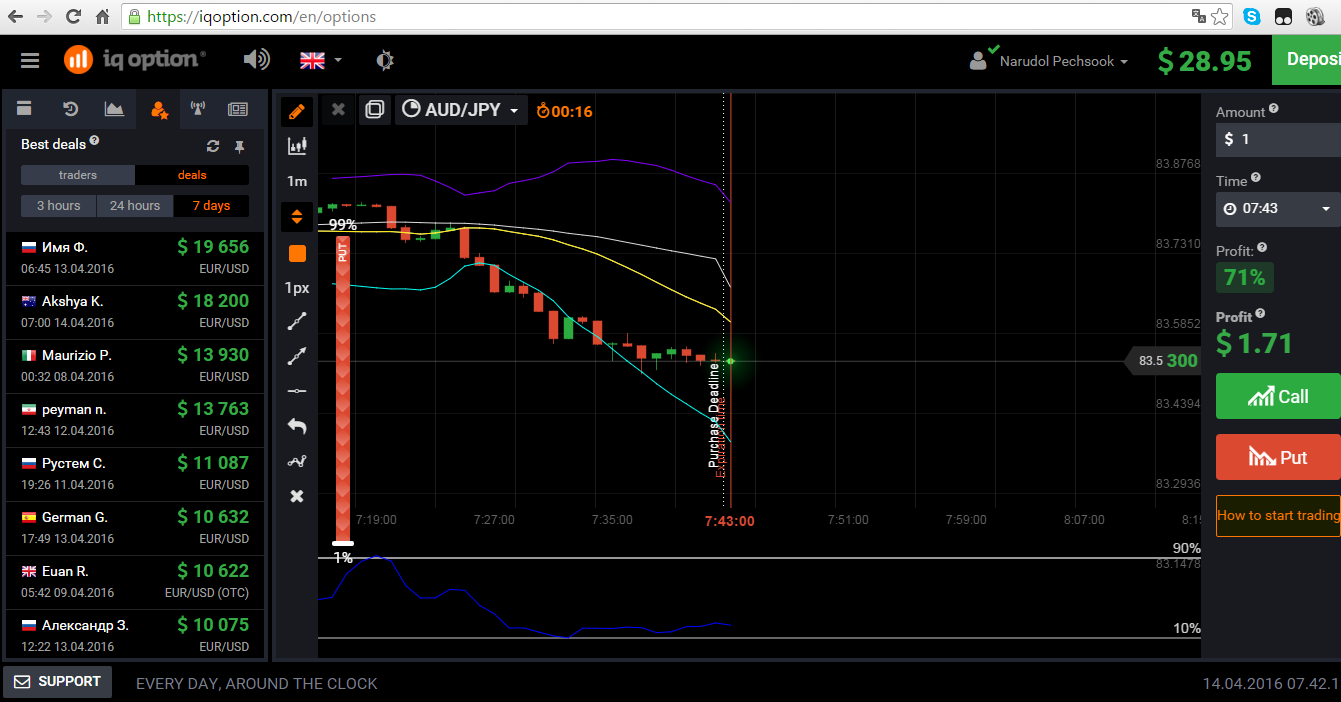Click the green Call button
The width and height of the screenshot is (1341, 702).
(1278, 396)
